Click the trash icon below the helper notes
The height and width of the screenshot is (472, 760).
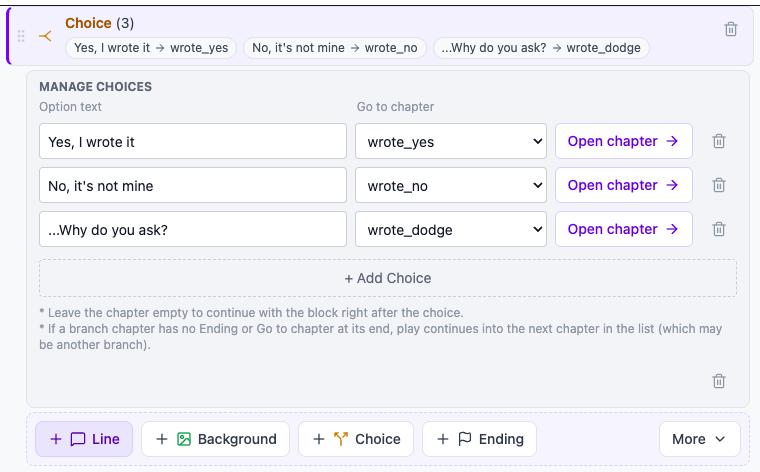pyautogui.click(x=719, y=381)
